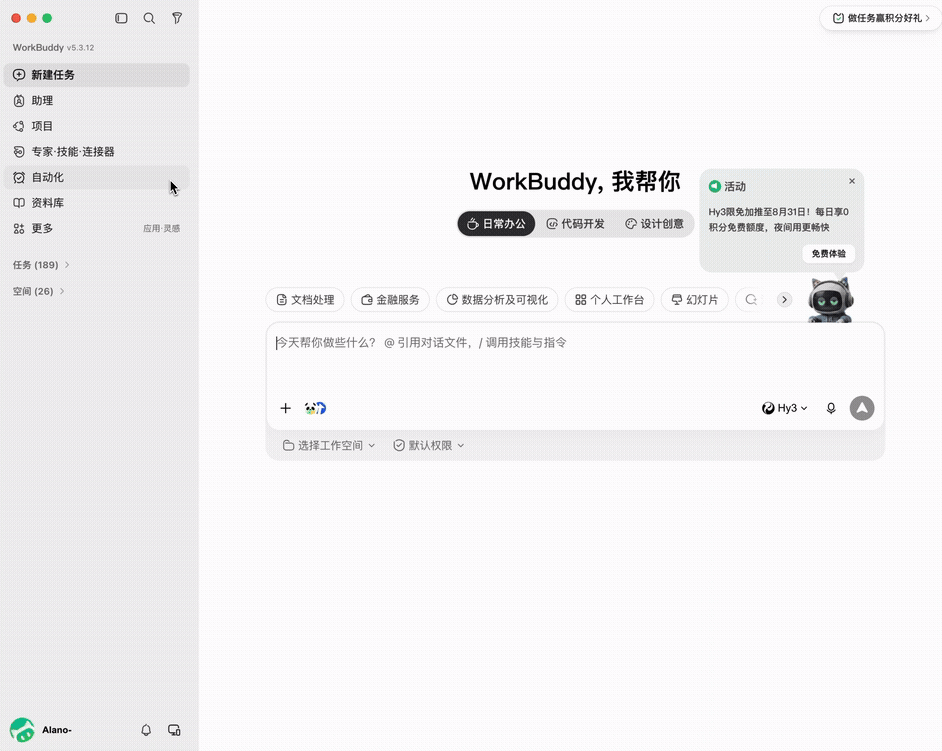Open 项目 in the sidebar

[x=97, y=126]
